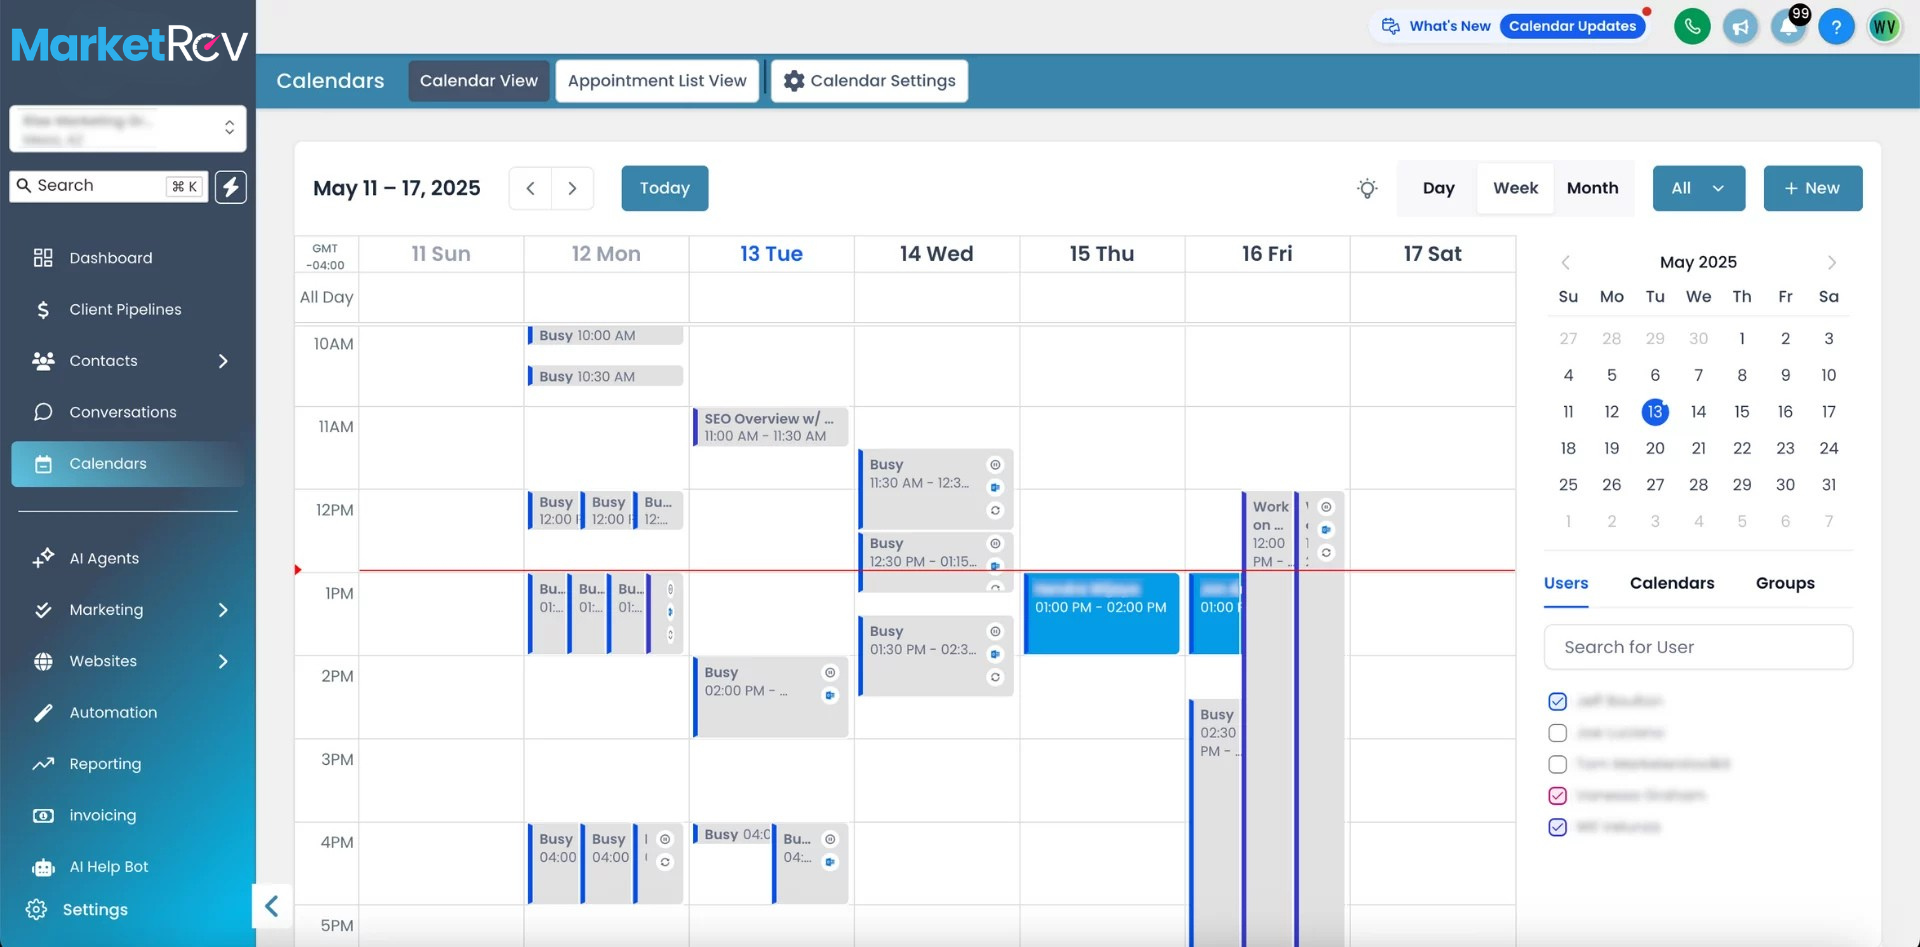This screenshot has width=1920, height=947.
Task: Go to next week arrow
Action: point(573,188)
